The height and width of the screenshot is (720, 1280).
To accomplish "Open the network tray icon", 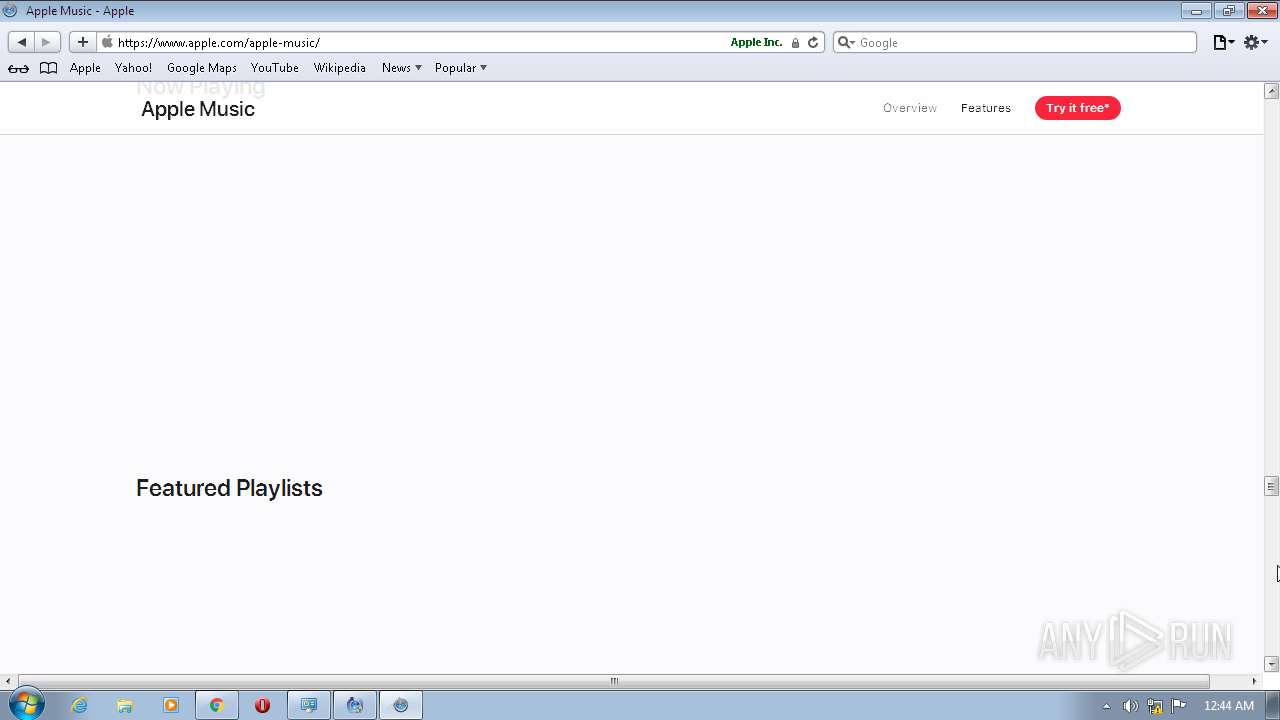I will click(1155, 706).
